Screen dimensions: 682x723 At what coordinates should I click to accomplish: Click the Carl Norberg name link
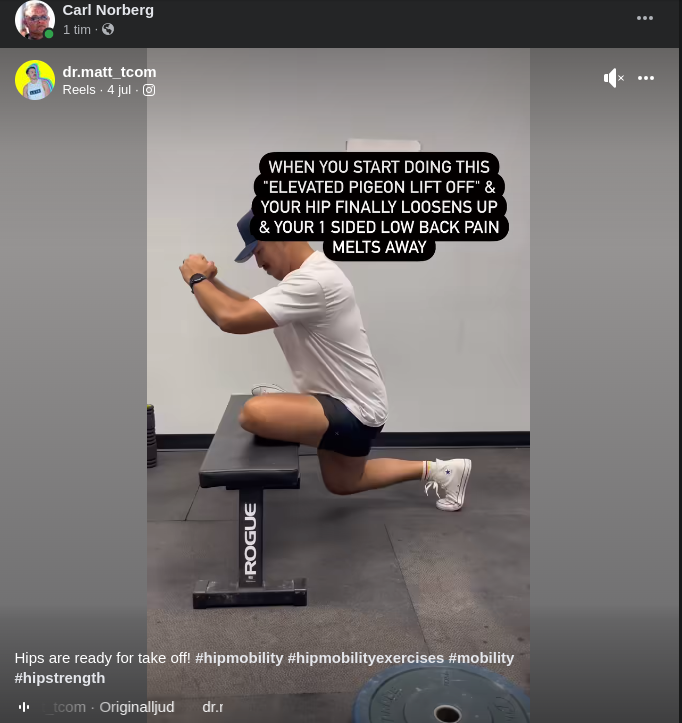pos(108,10)
